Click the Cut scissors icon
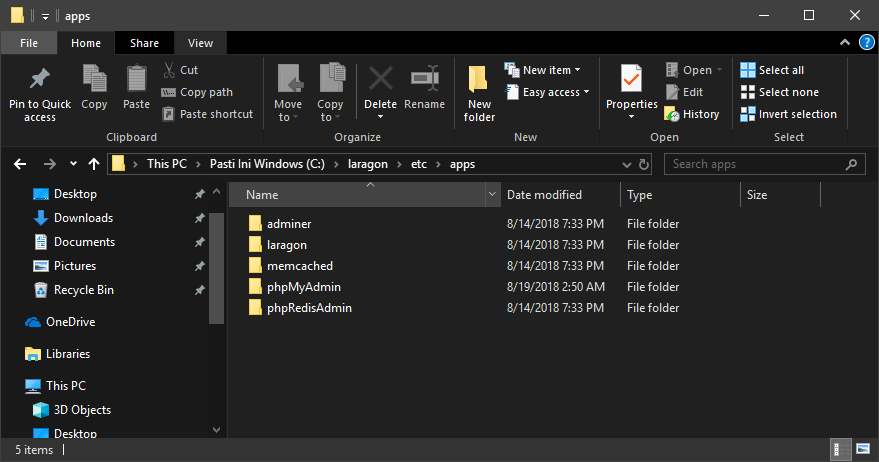This screenshot has height=462, width=879. [x=169, y=70]
